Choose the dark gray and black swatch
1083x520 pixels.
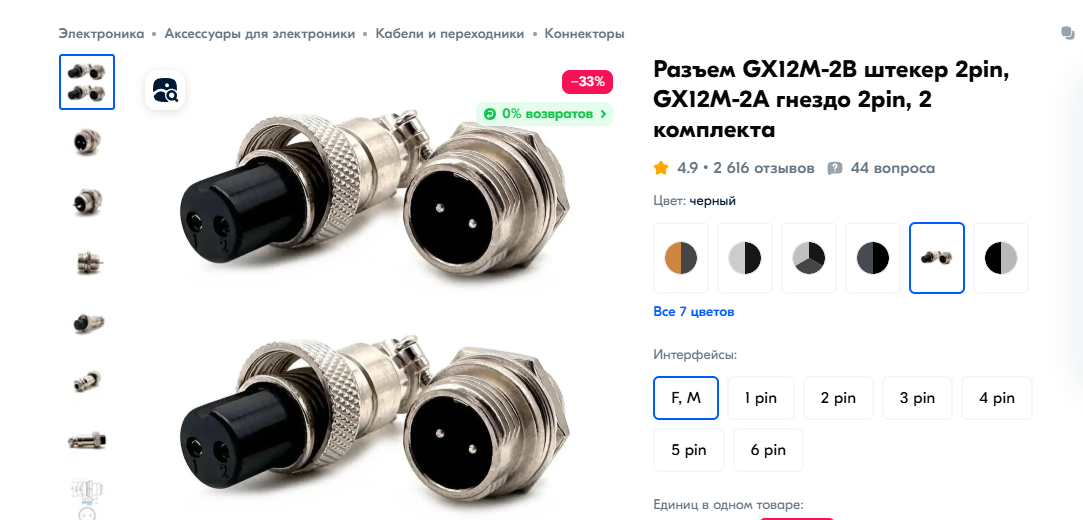[873, 258]
